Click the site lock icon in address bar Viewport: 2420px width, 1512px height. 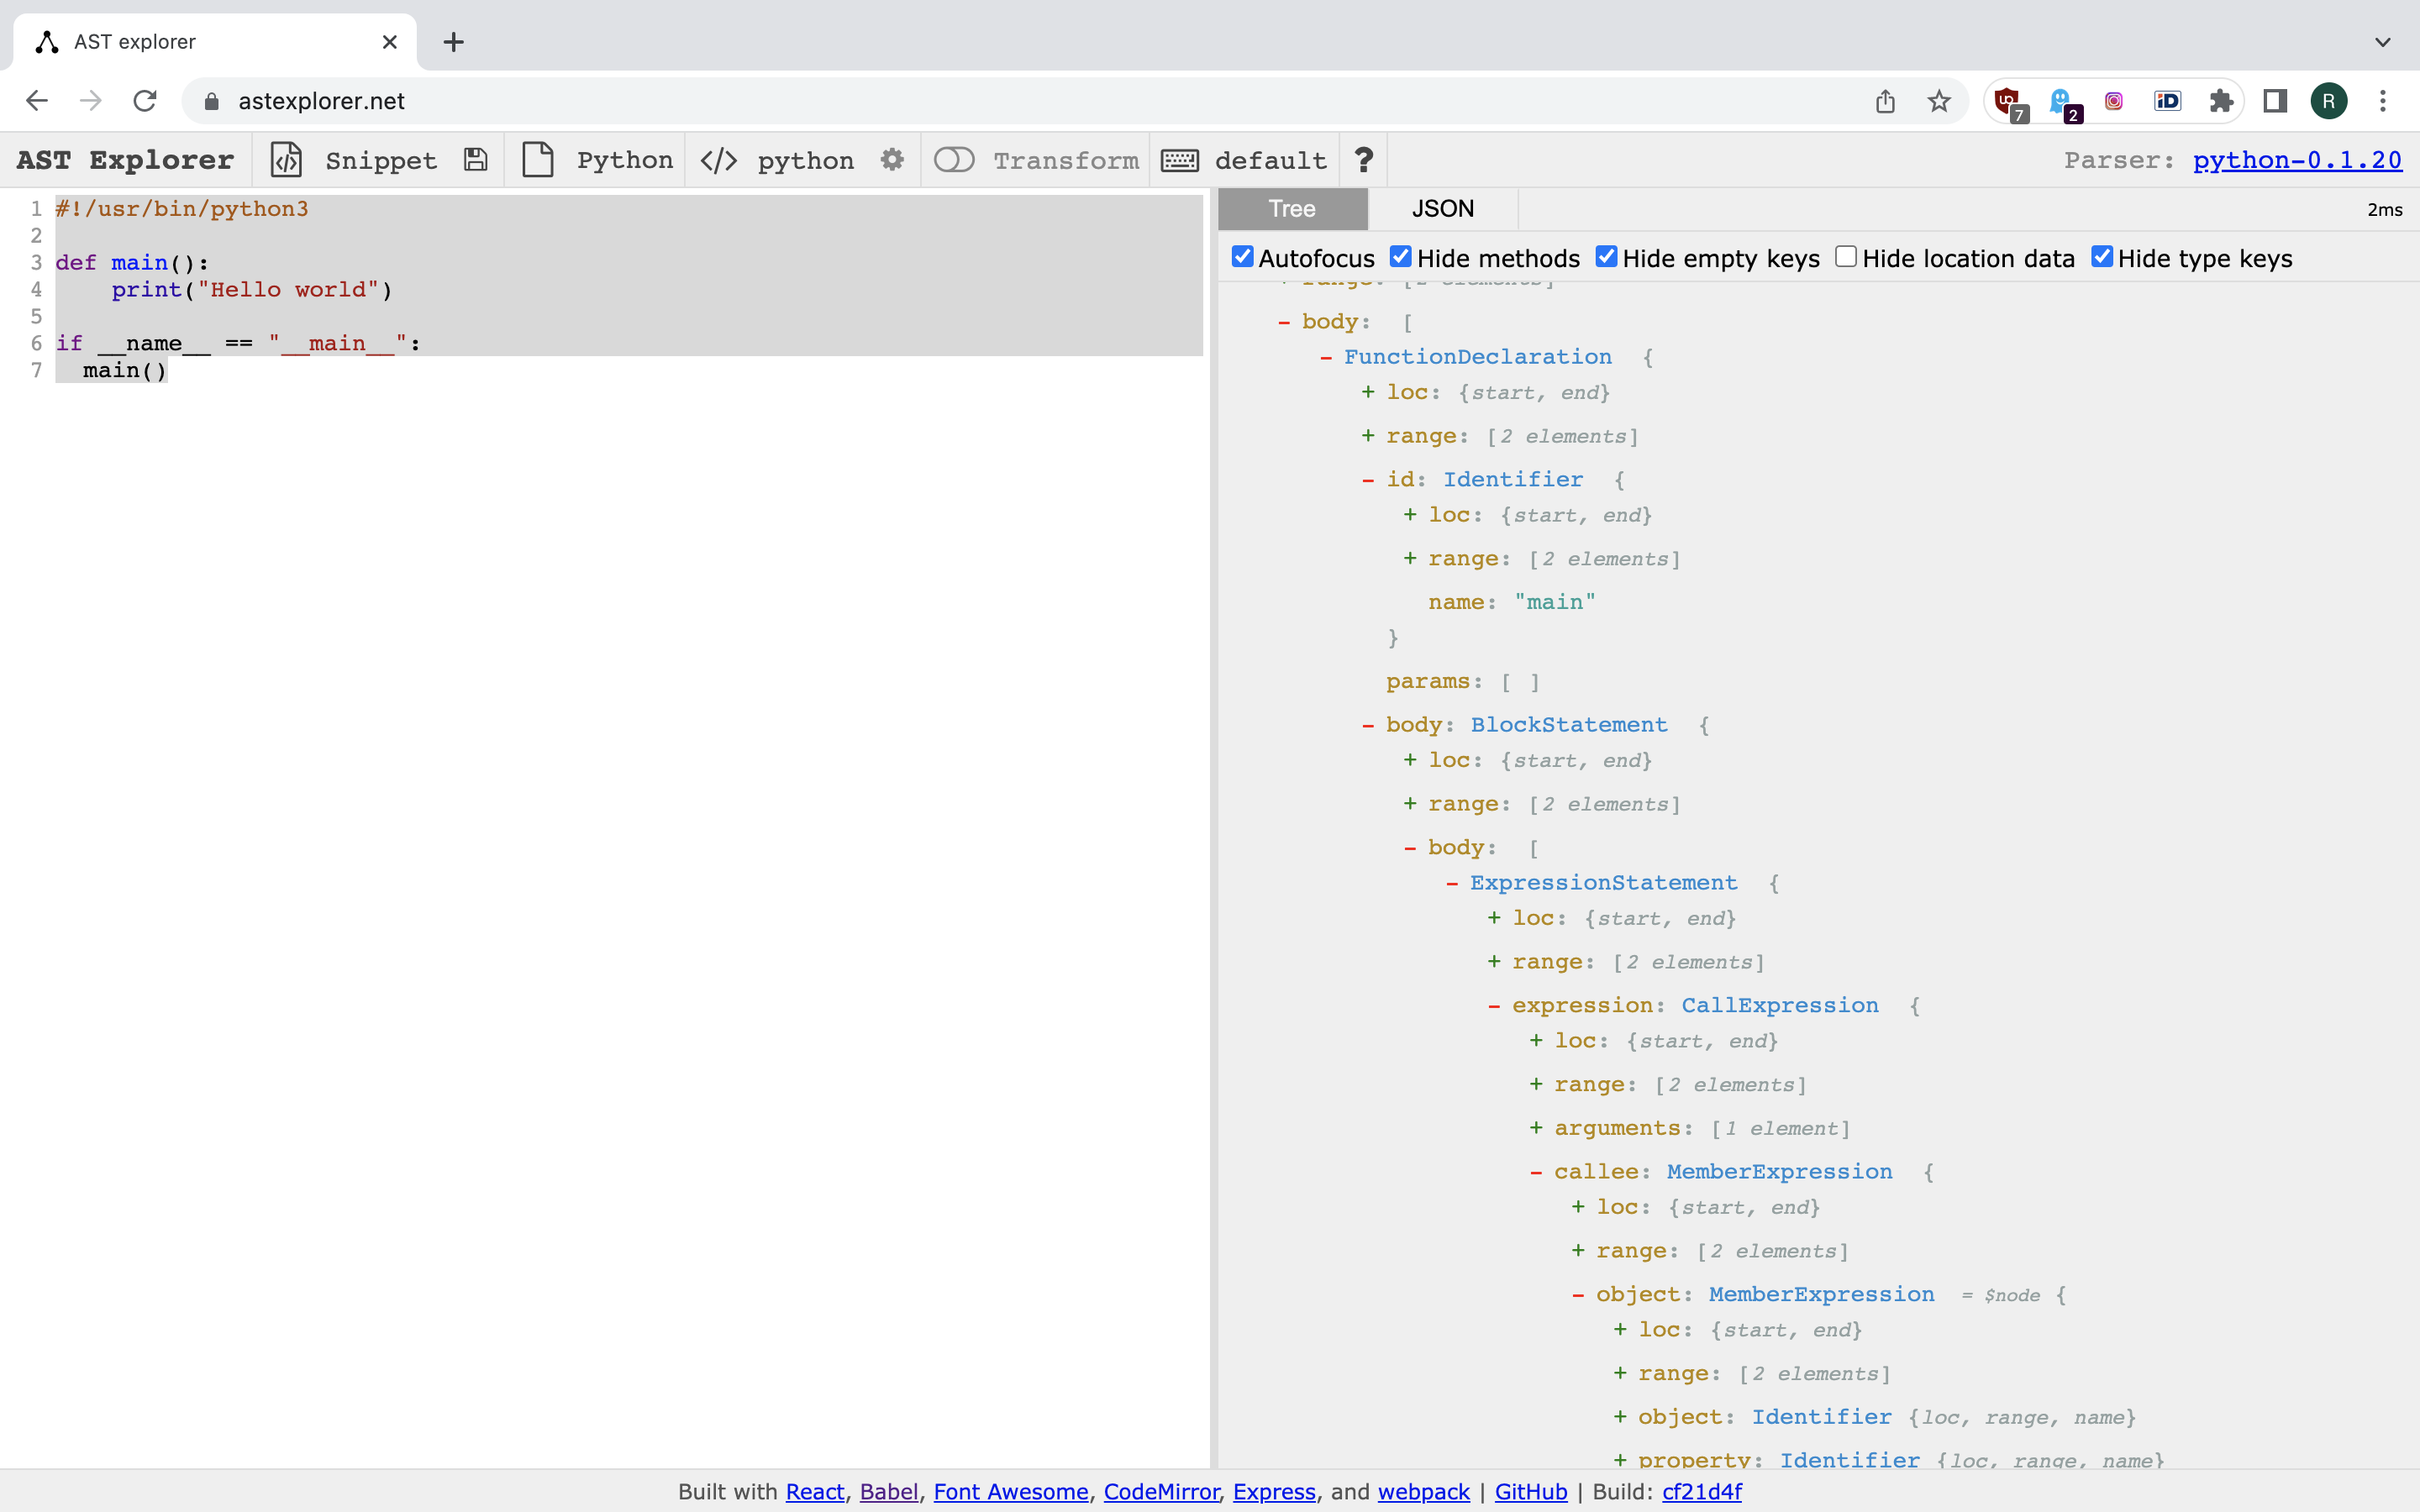click(211, 101)
